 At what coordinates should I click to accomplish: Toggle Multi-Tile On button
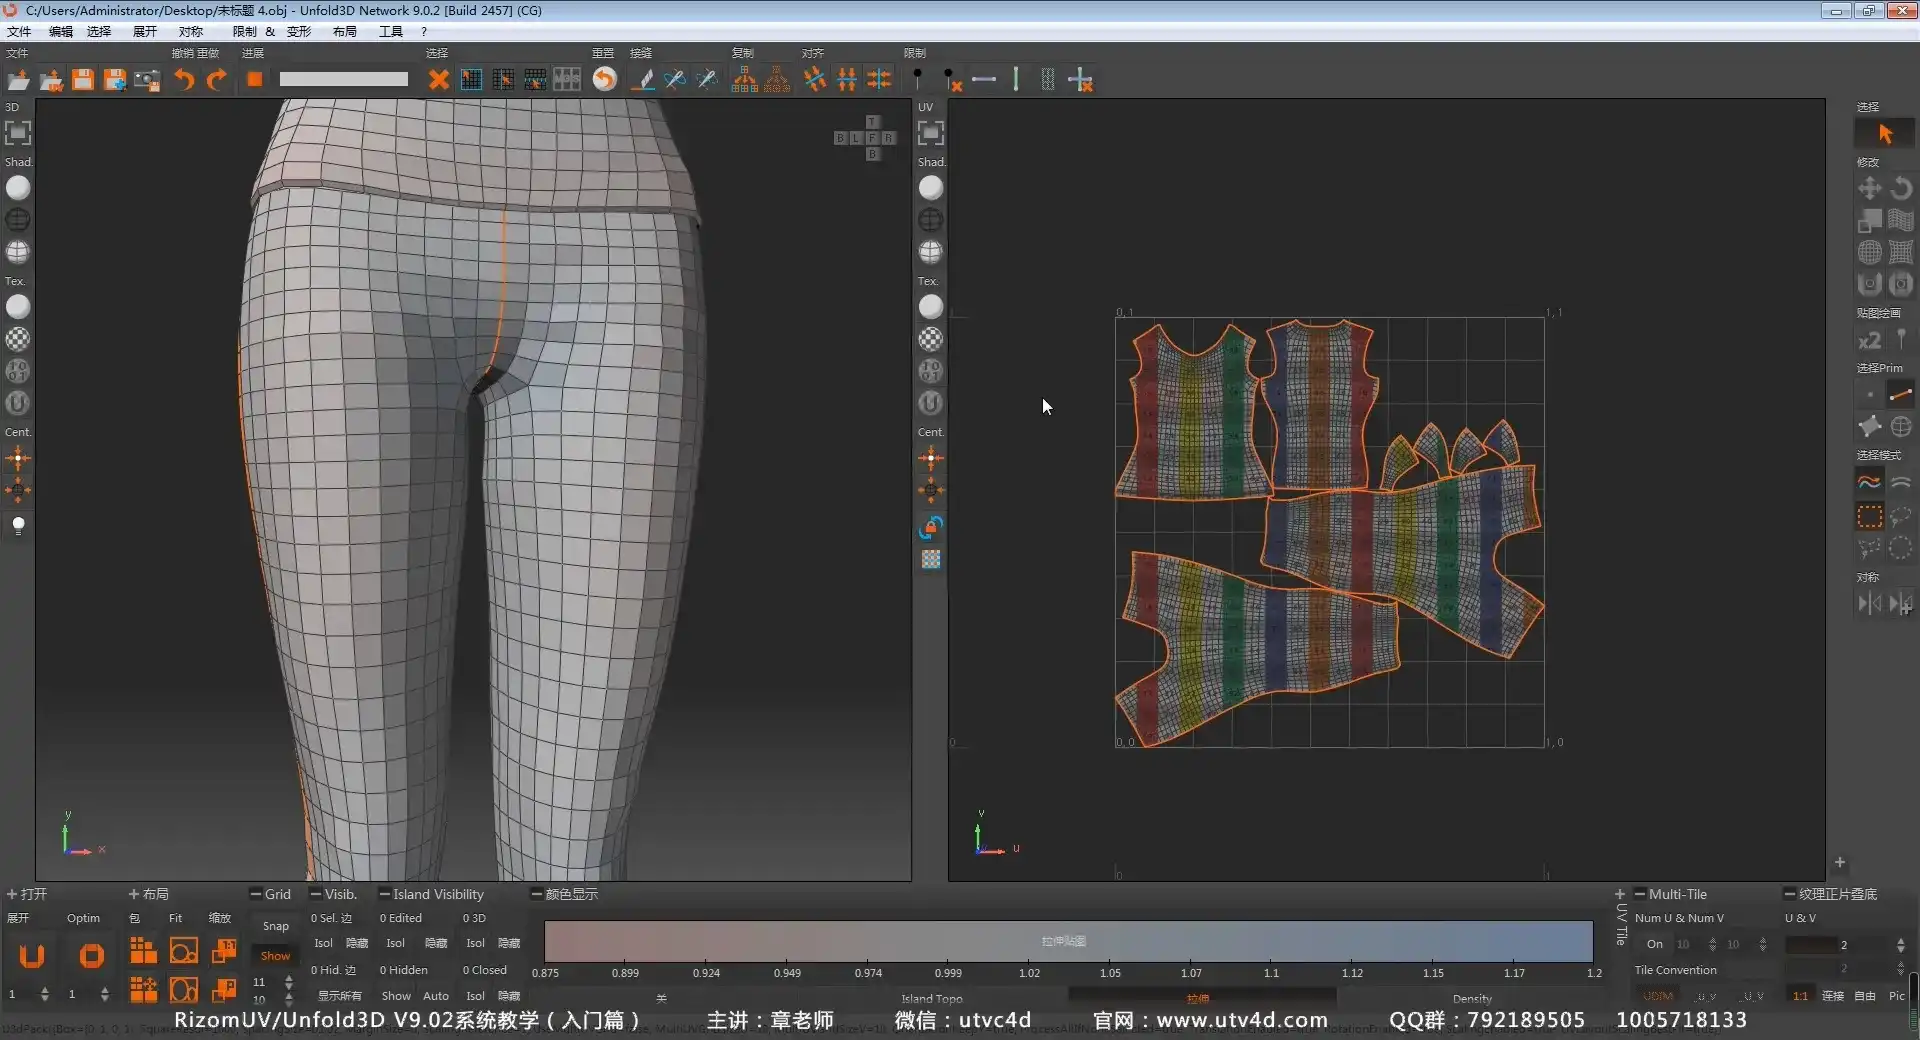(1655, 944)
